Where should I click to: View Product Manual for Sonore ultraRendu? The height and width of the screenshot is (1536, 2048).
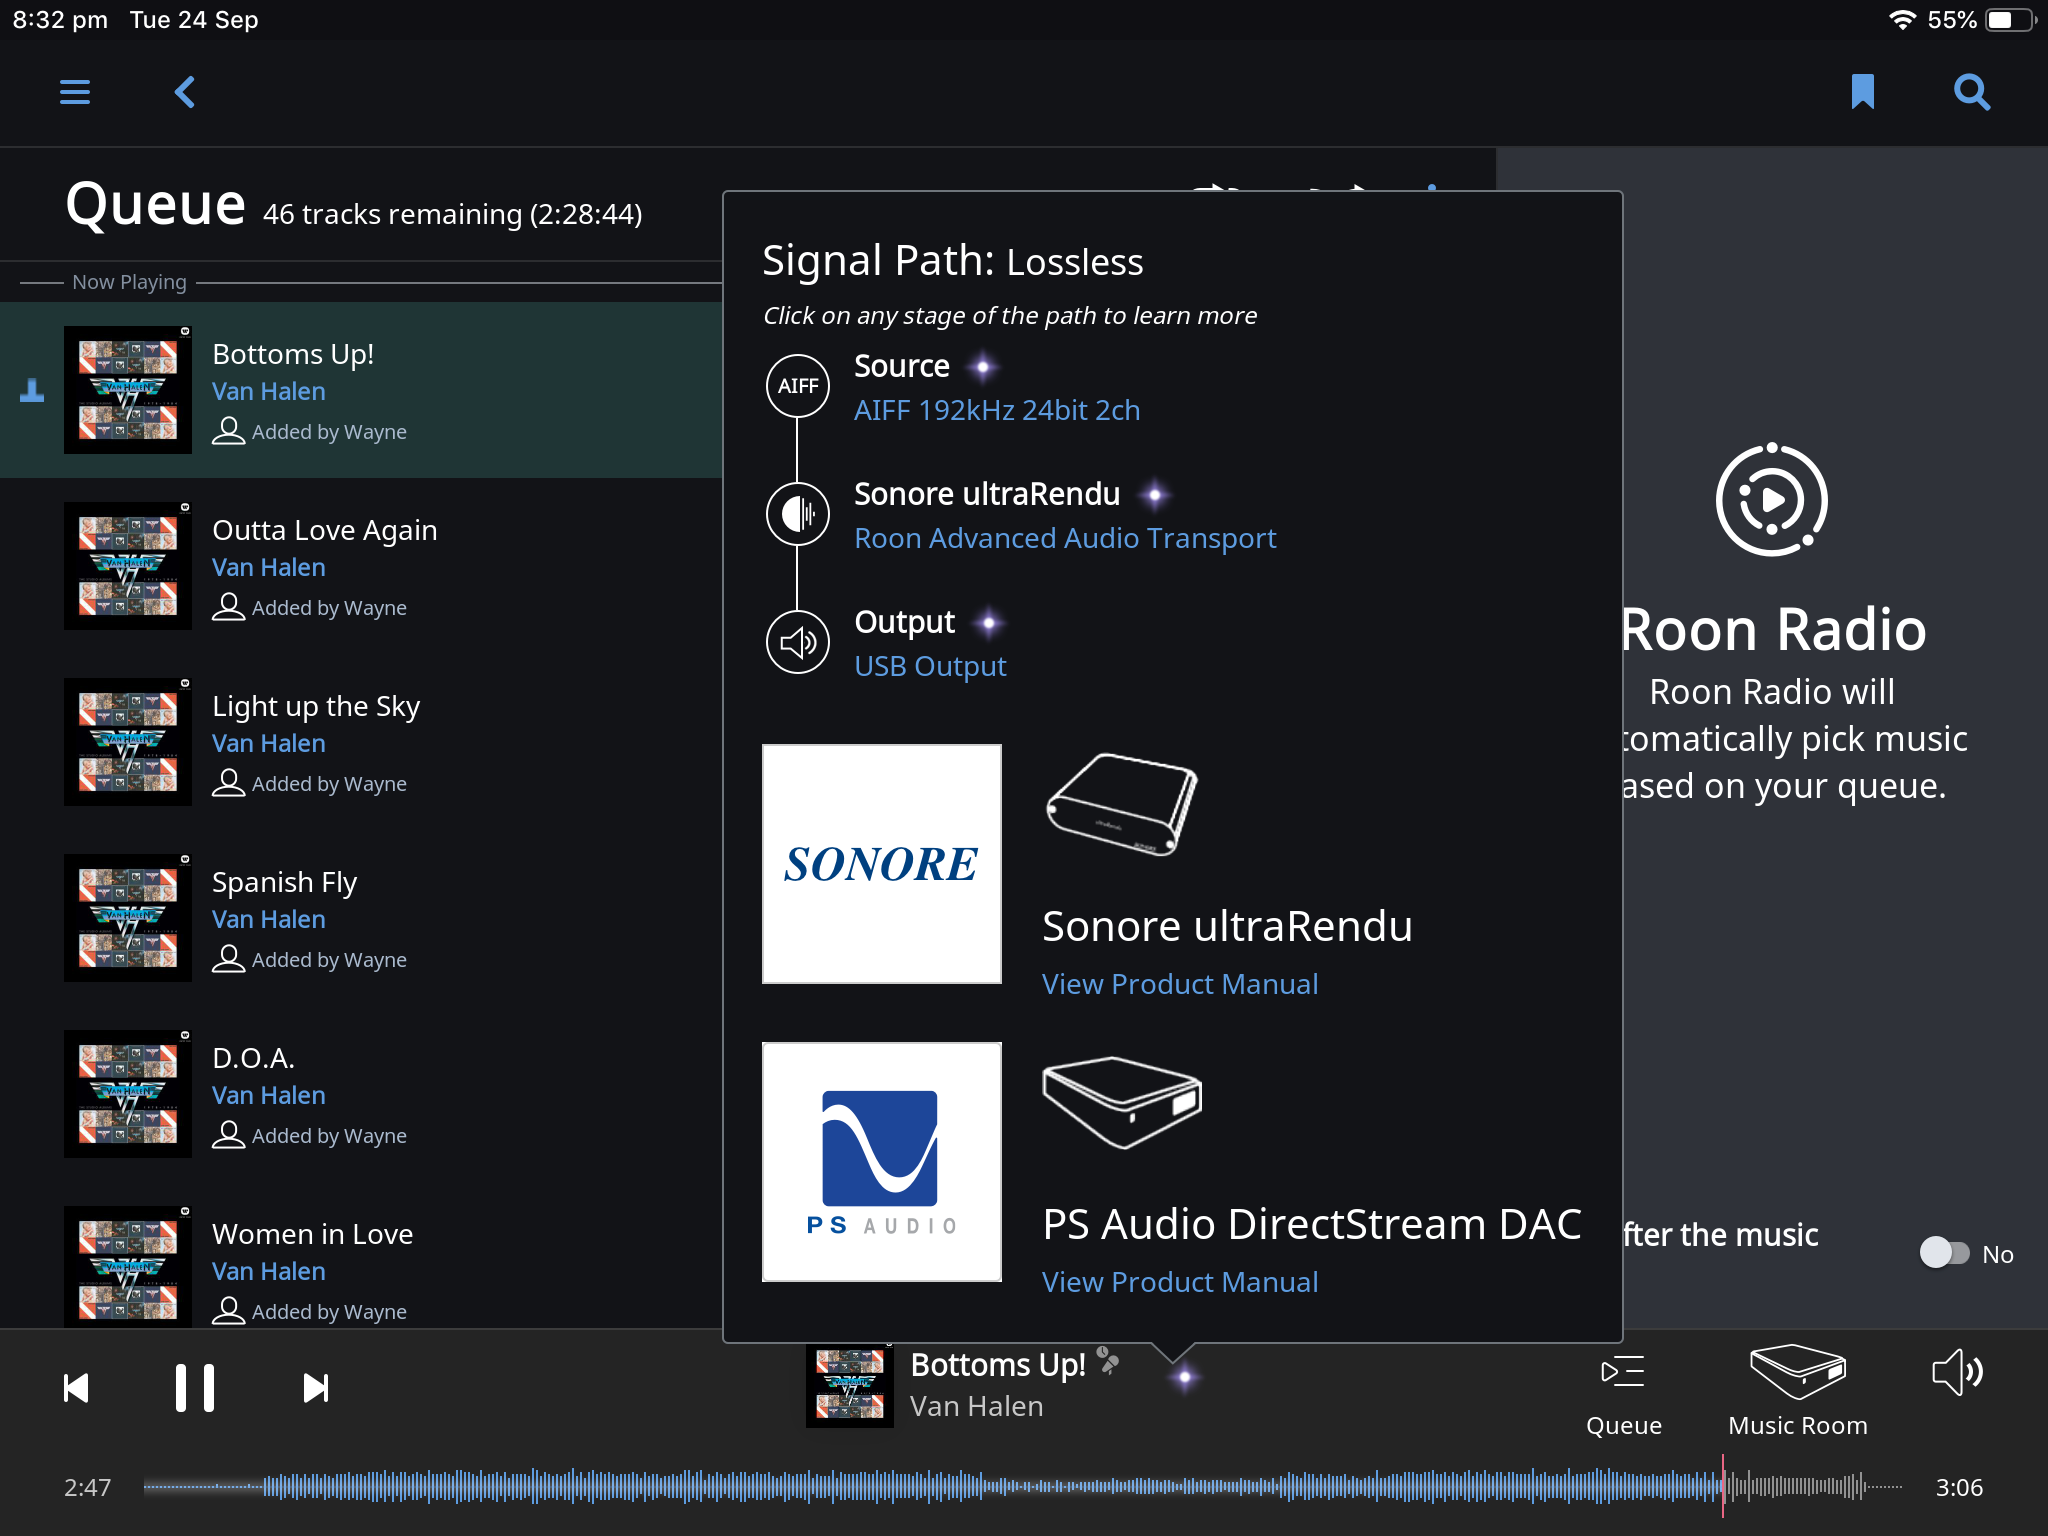pyautogui.click(x=1180, y=984)
